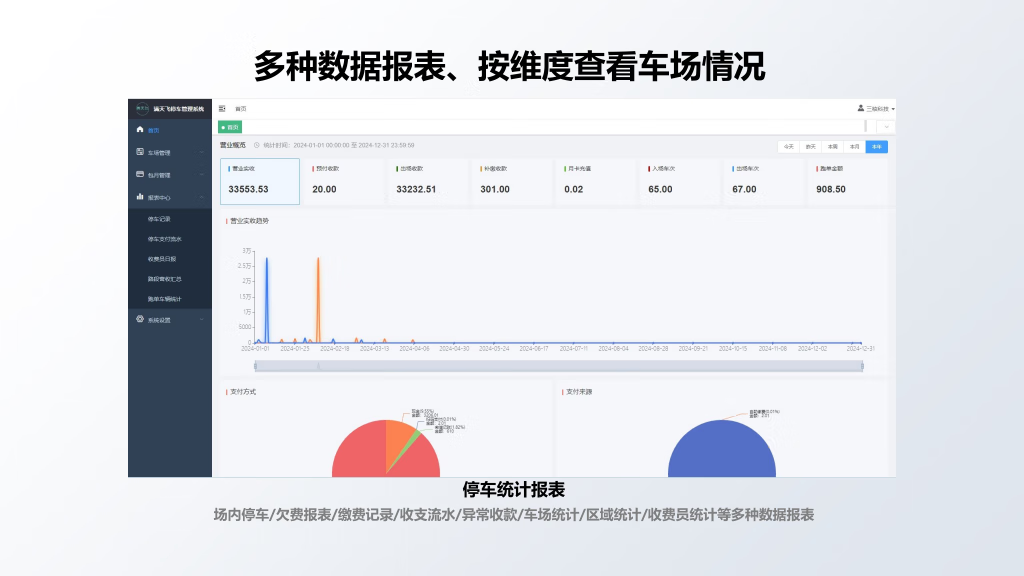Select the 本周 time range option
Viewport: 1024px width, 576px height.
tap(832, 146)
